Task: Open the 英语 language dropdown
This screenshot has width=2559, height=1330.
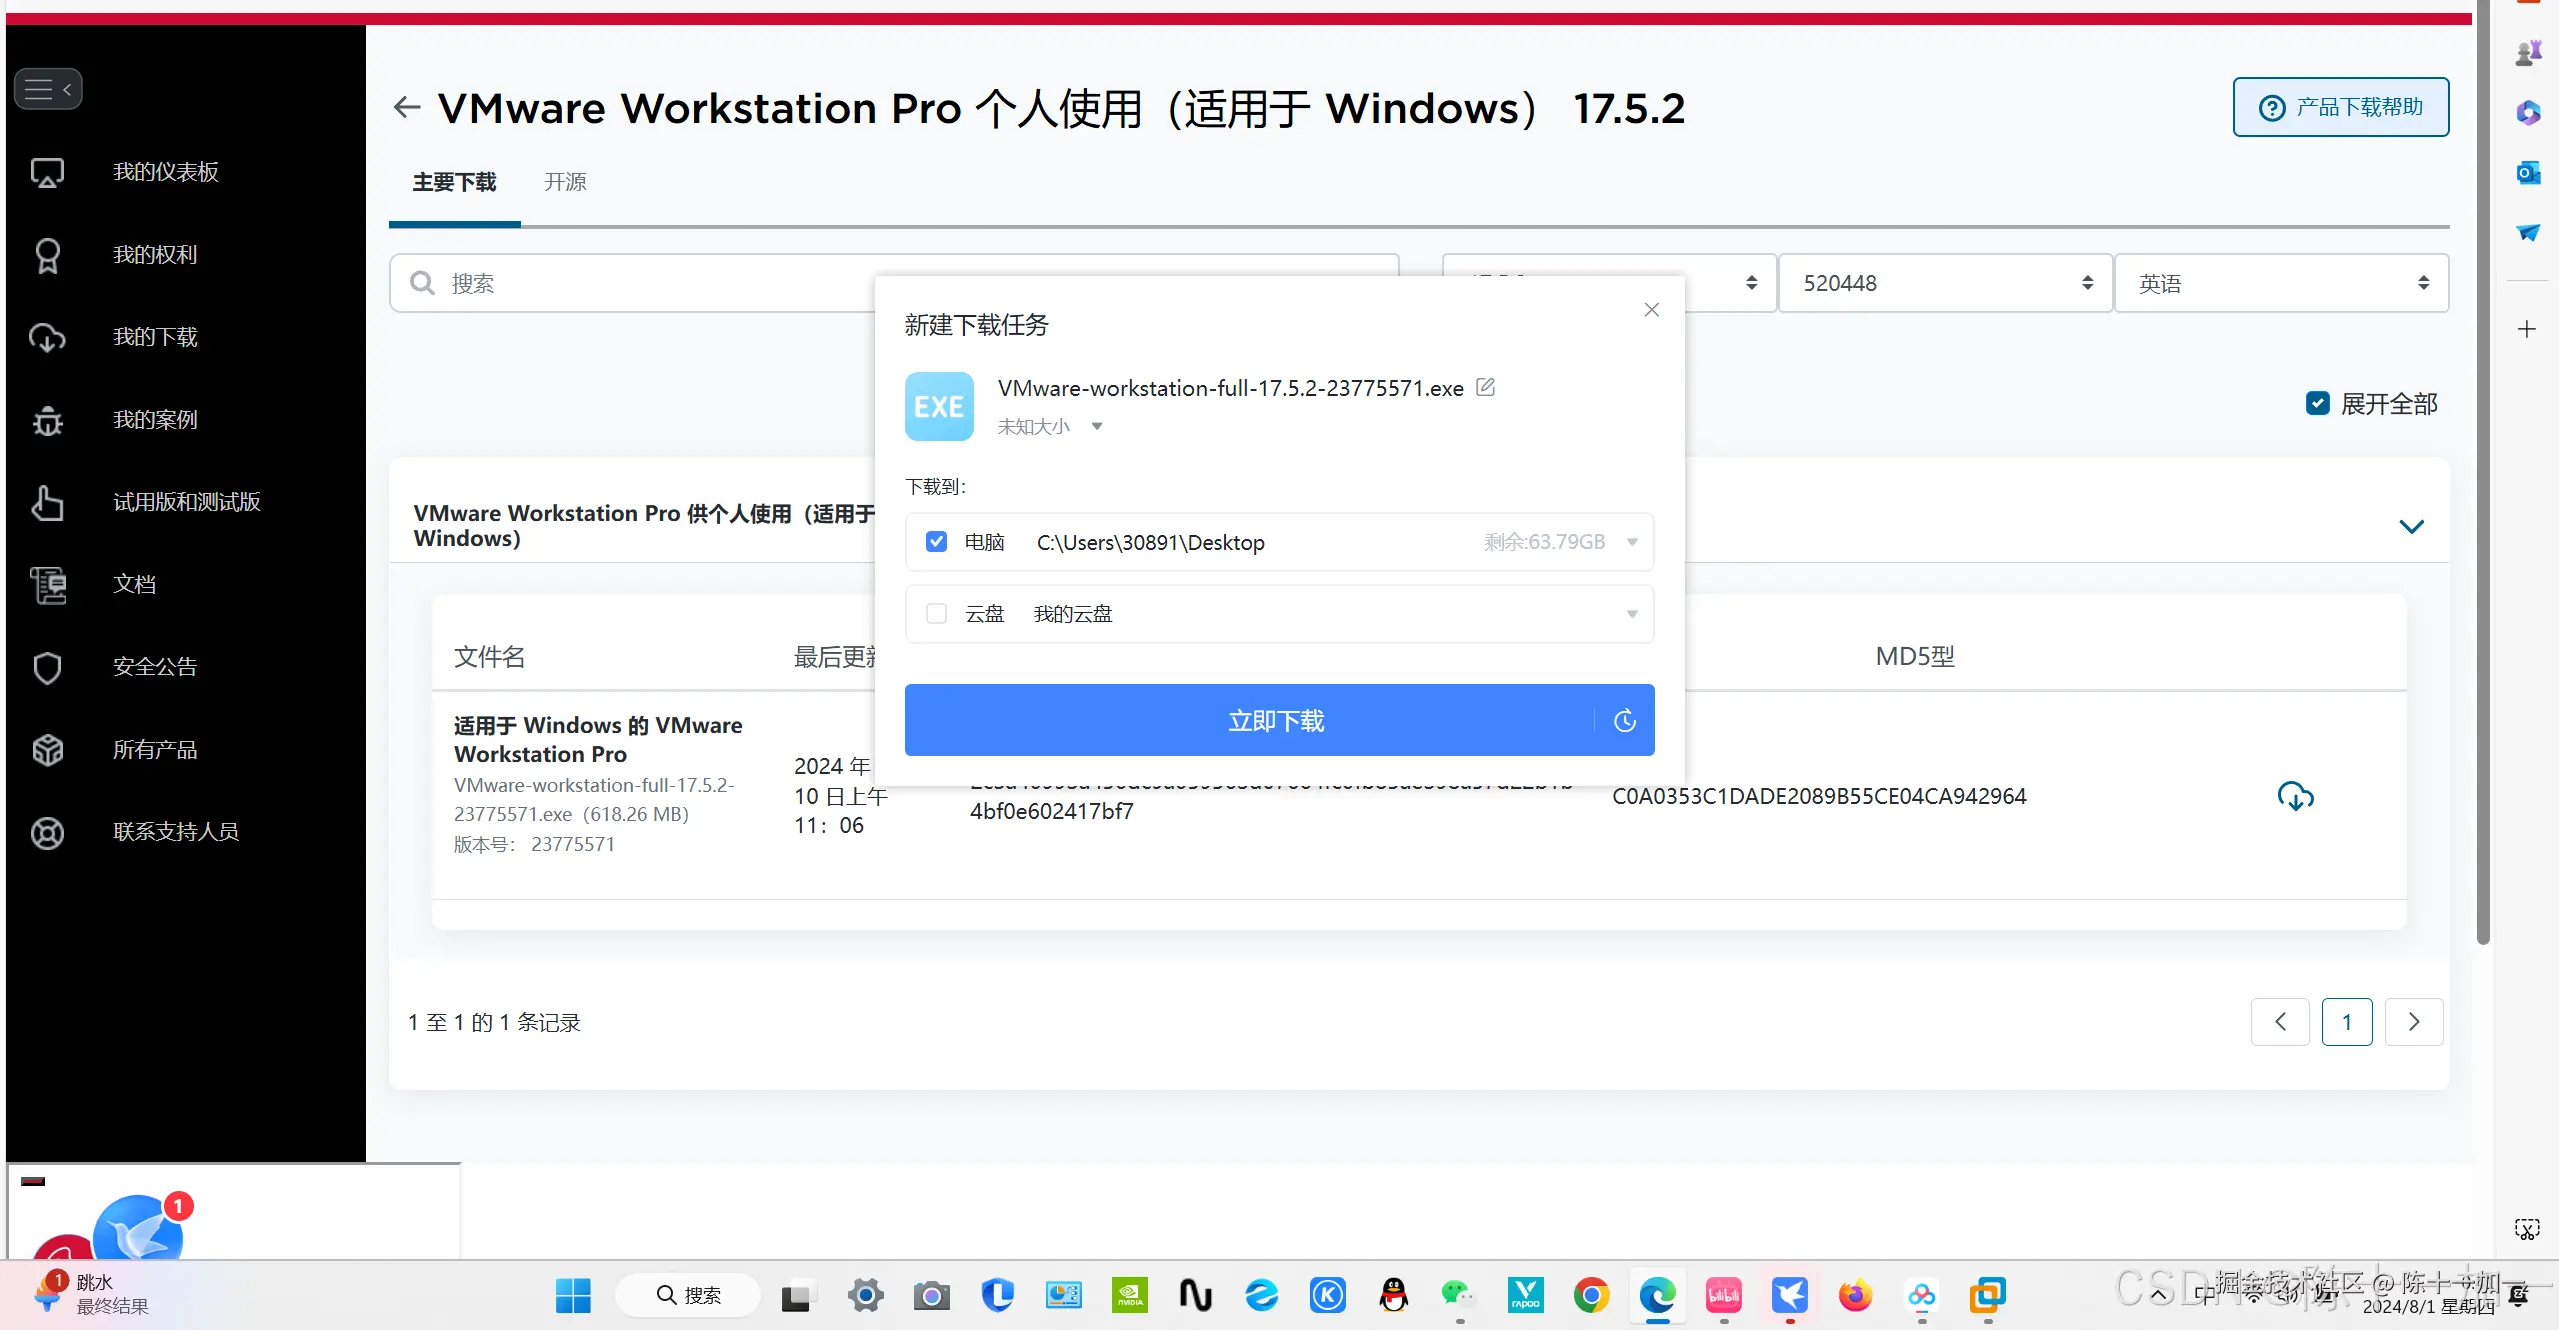Action: click(2280, 283)
